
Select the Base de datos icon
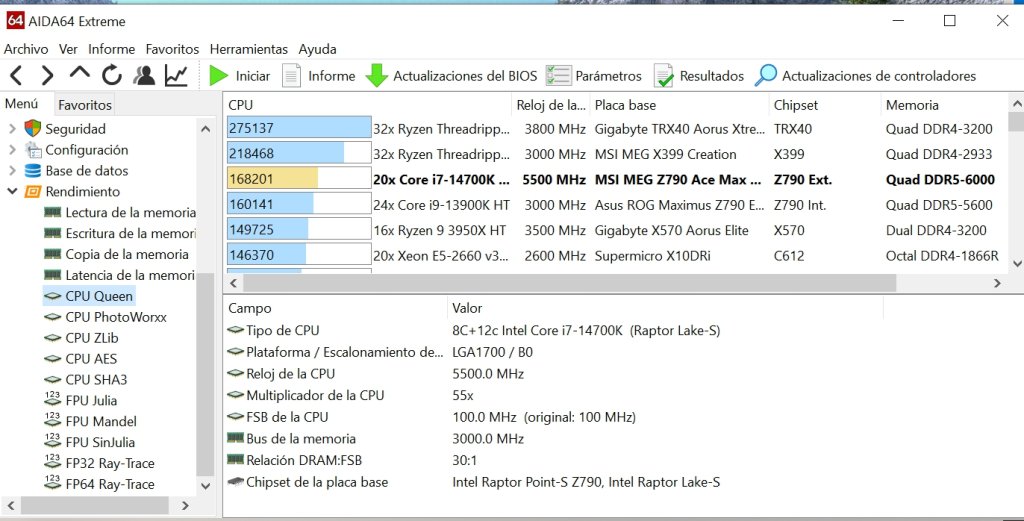33,170
